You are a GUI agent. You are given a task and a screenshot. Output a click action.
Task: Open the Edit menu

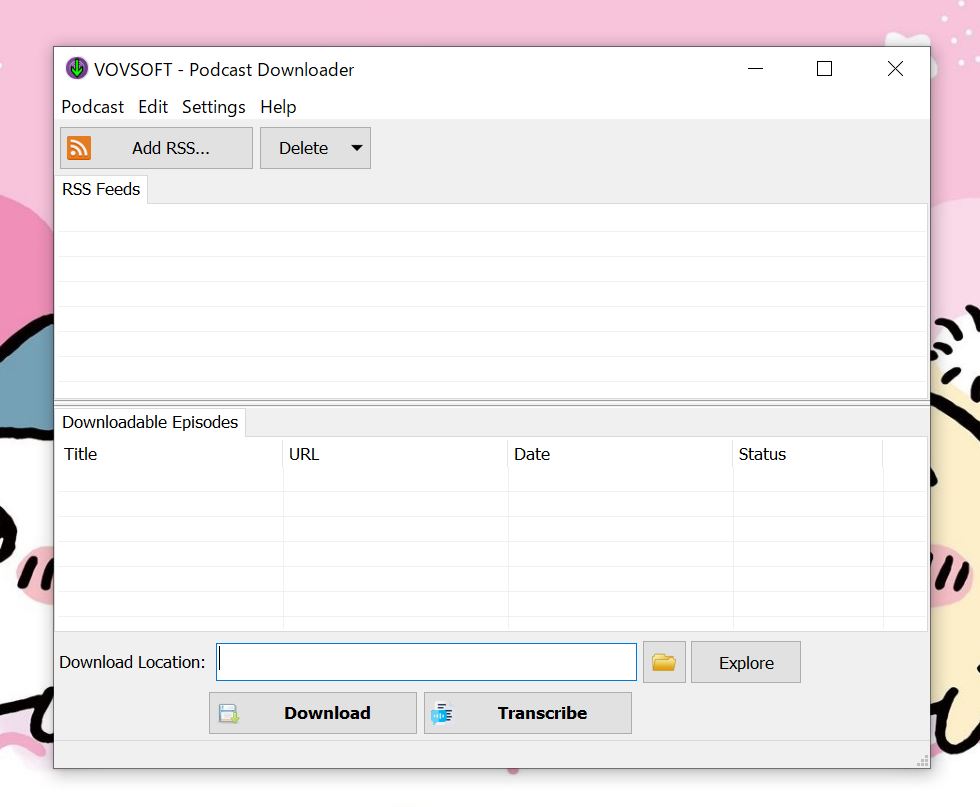[153, 107]
